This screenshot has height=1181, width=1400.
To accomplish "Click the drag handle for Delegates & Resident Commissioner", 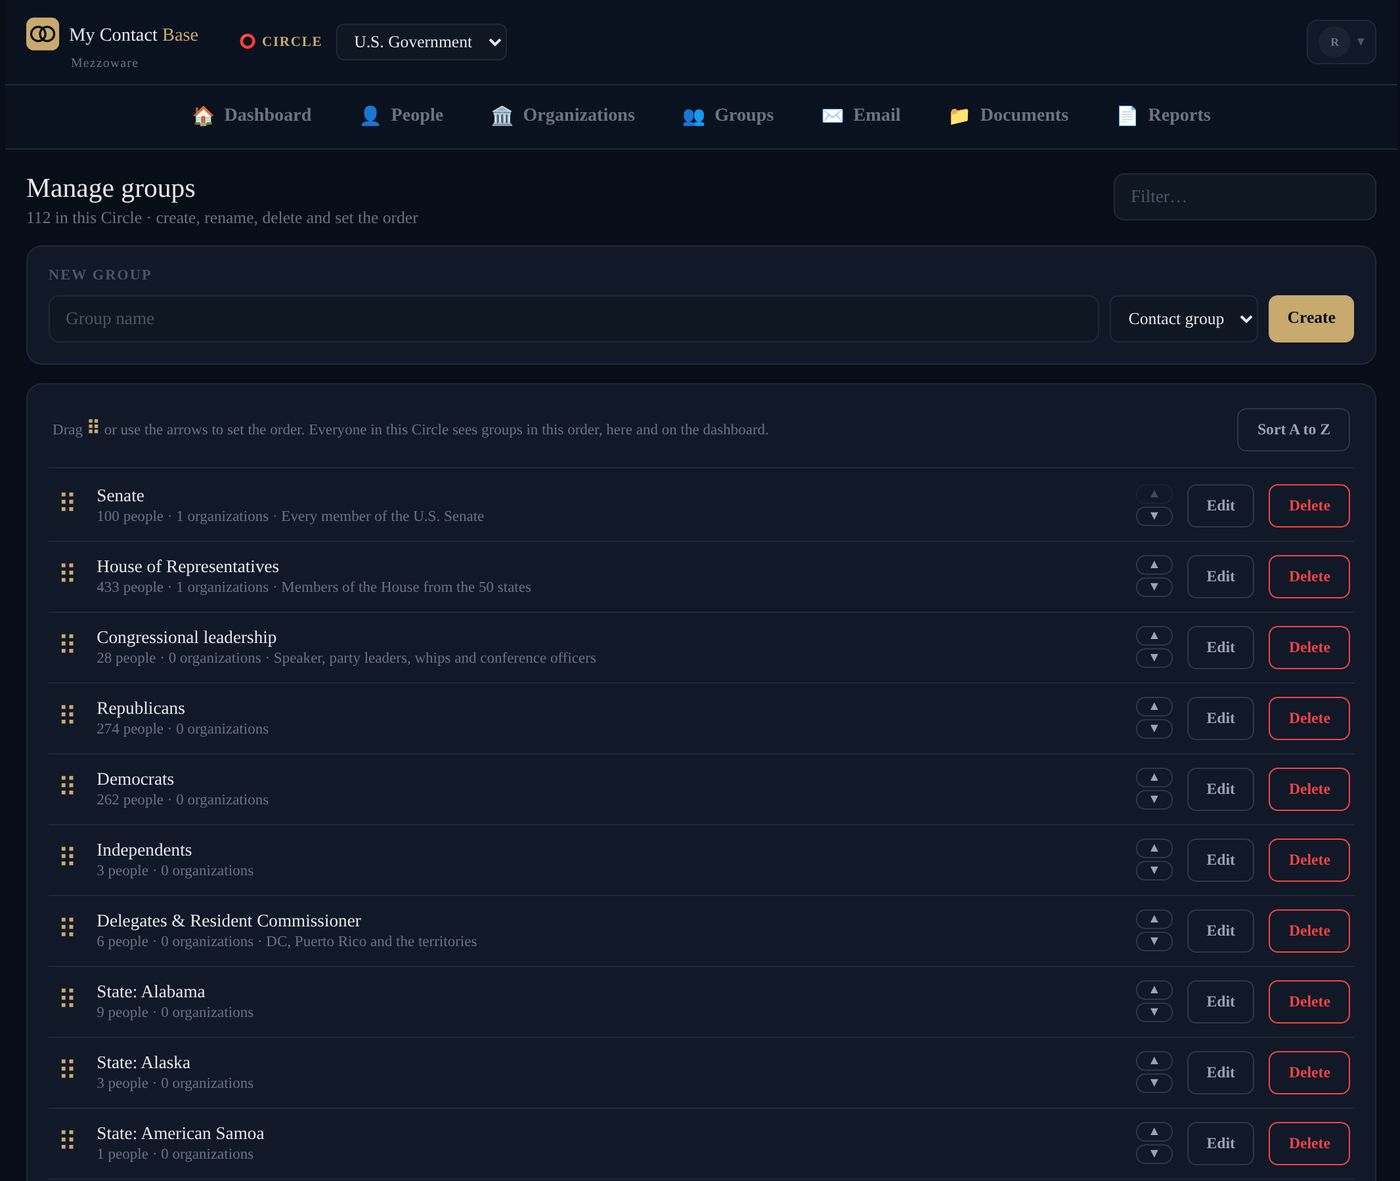I will [x=67, y=928].
